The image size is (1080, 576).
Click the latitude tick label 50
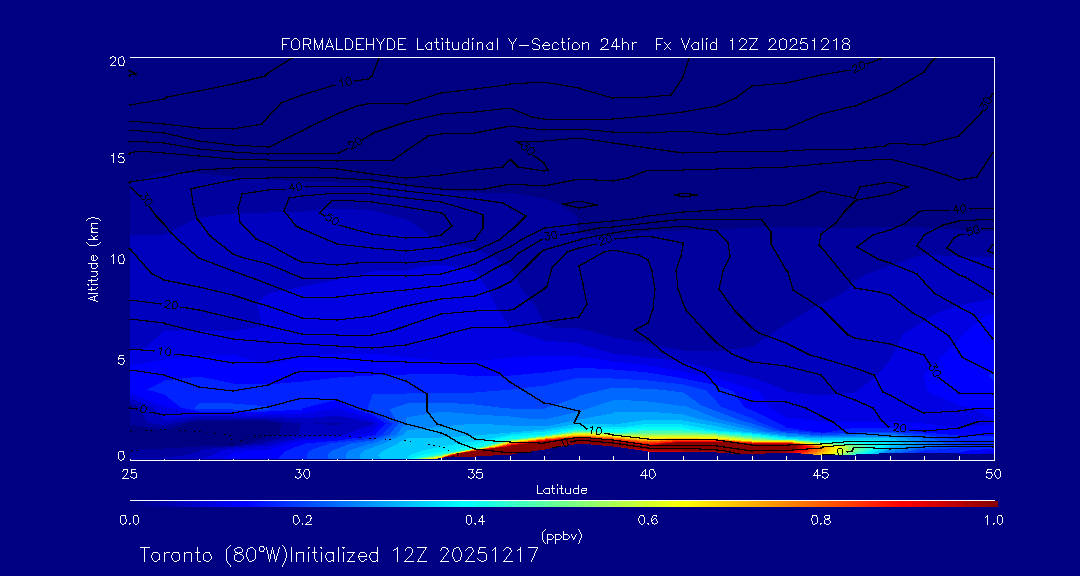(x=993, y=472)
